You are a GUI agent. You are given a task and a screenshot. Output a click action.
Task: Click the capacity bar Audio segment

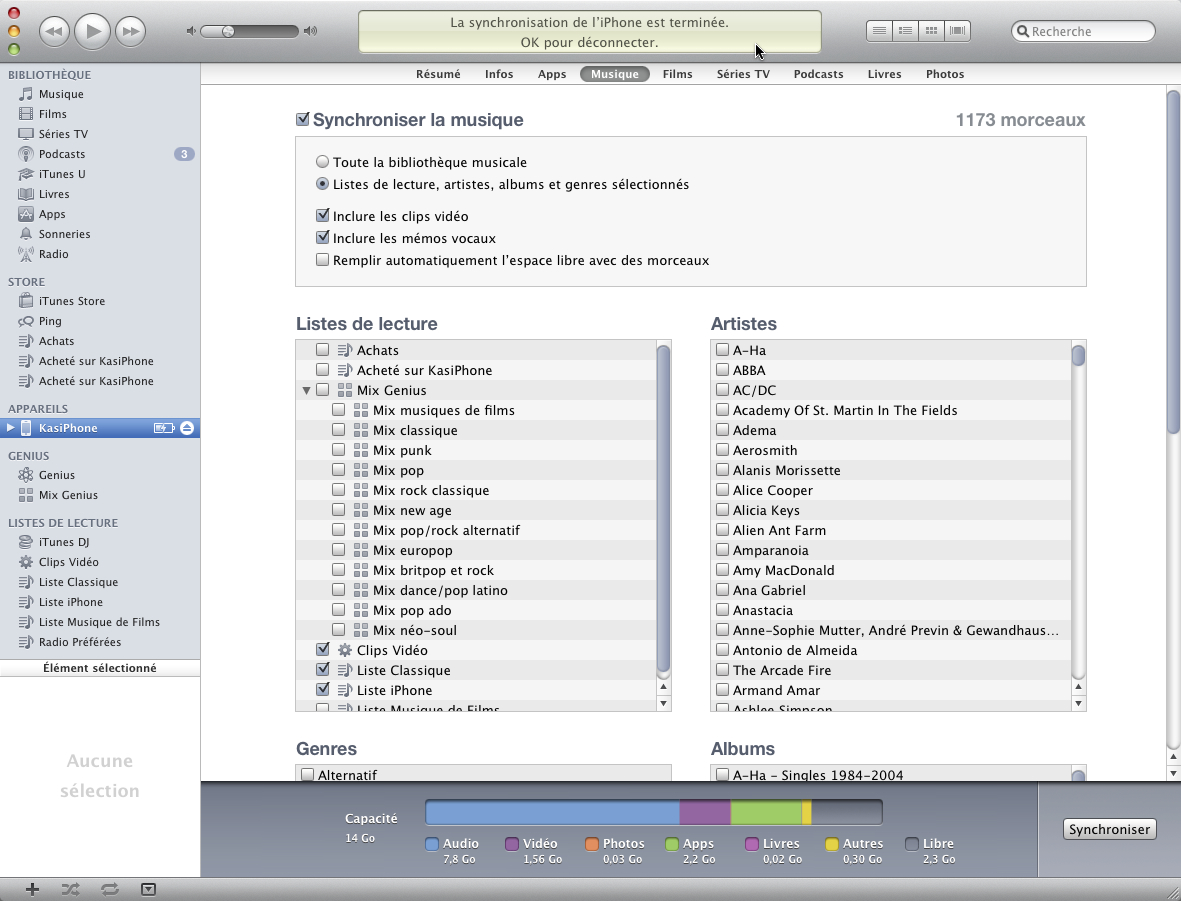click(553, 812)
